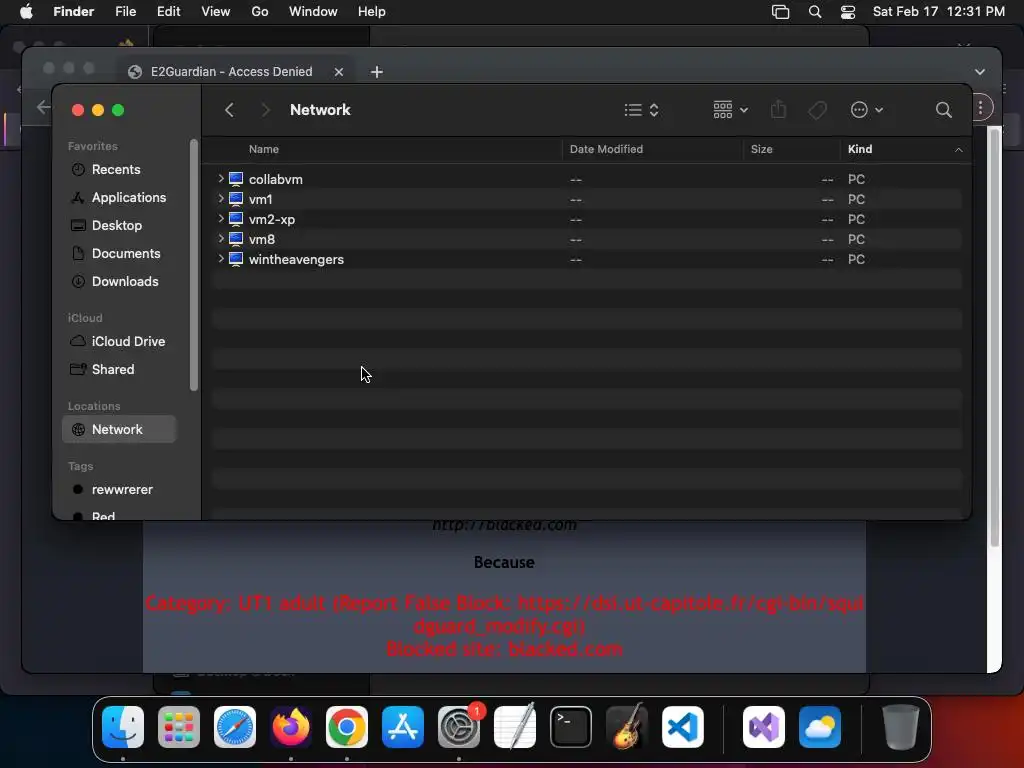Screen dimensions: 1024x768
Task: Sort by Date Modified column header
Action: (652, 150)
